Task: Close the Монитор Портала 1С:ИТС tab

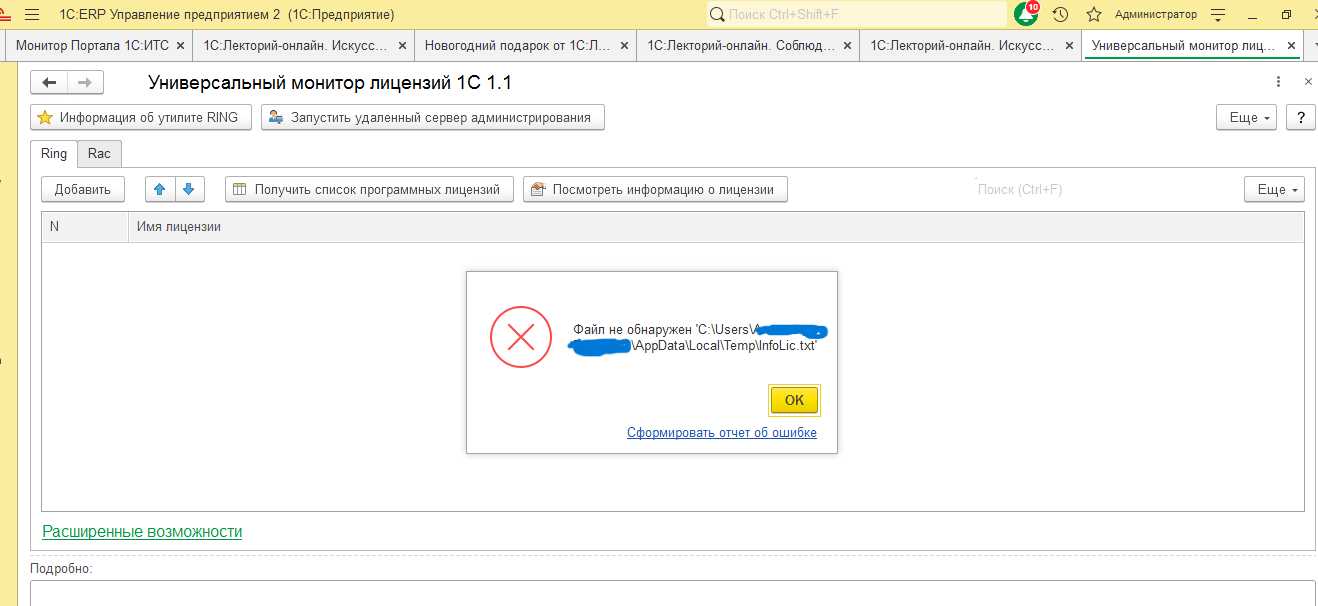Action: point(179,46)
